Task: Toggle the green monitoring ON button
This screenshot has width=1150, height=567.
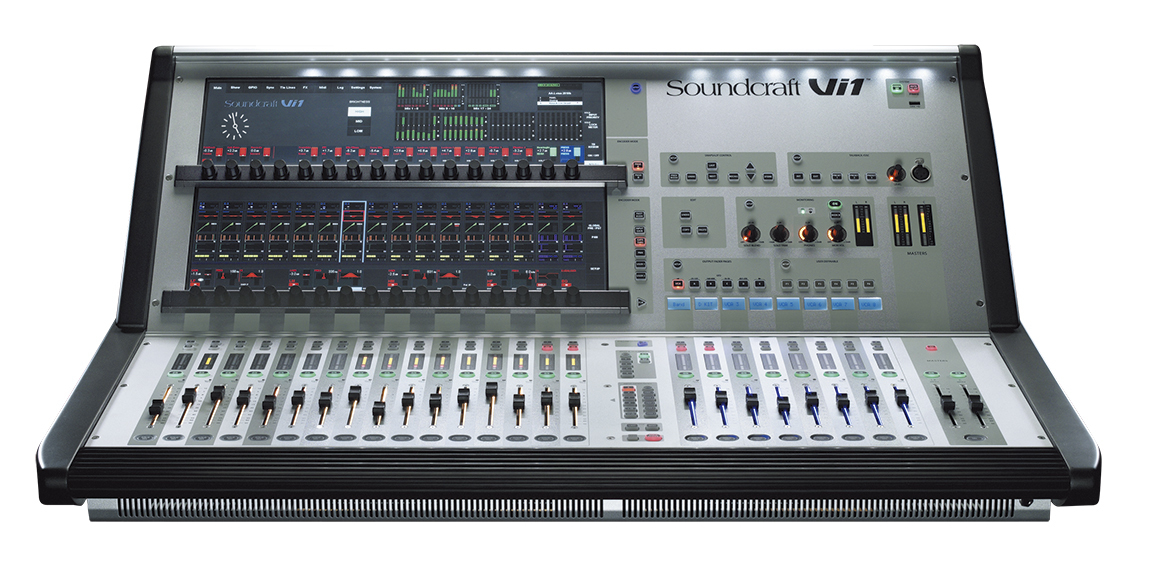Action: pyautogui.click(x=834, y=204)
